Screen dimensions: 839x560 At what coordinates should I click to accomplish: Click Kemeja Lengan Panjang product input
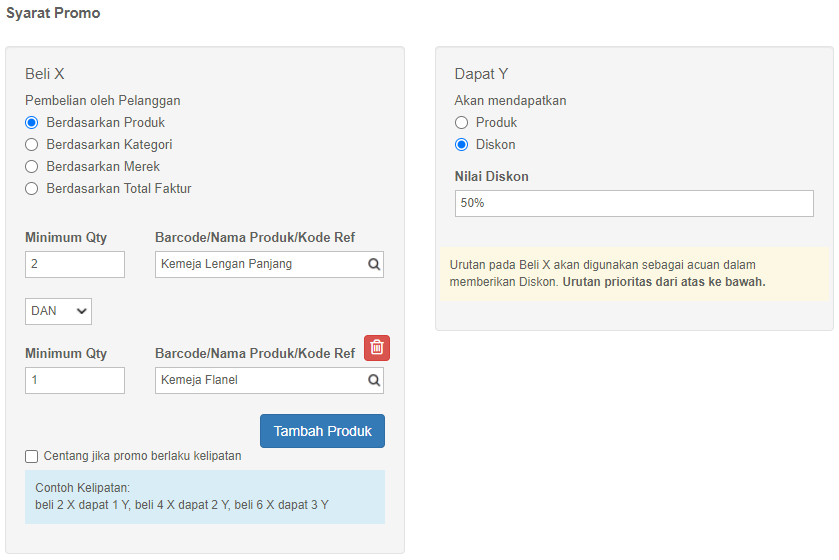tap(261, 264)
